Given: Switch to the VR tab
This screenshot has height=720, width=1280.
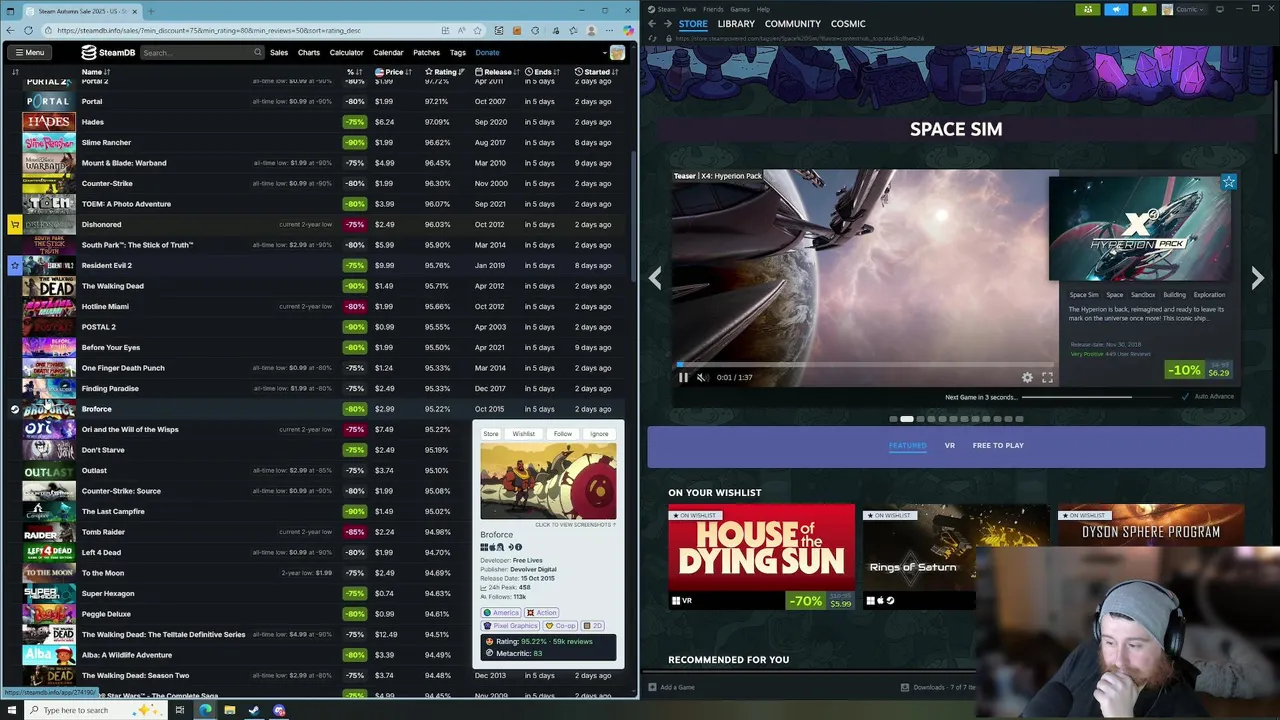Looking at the screenshot, I should point(950,446).
